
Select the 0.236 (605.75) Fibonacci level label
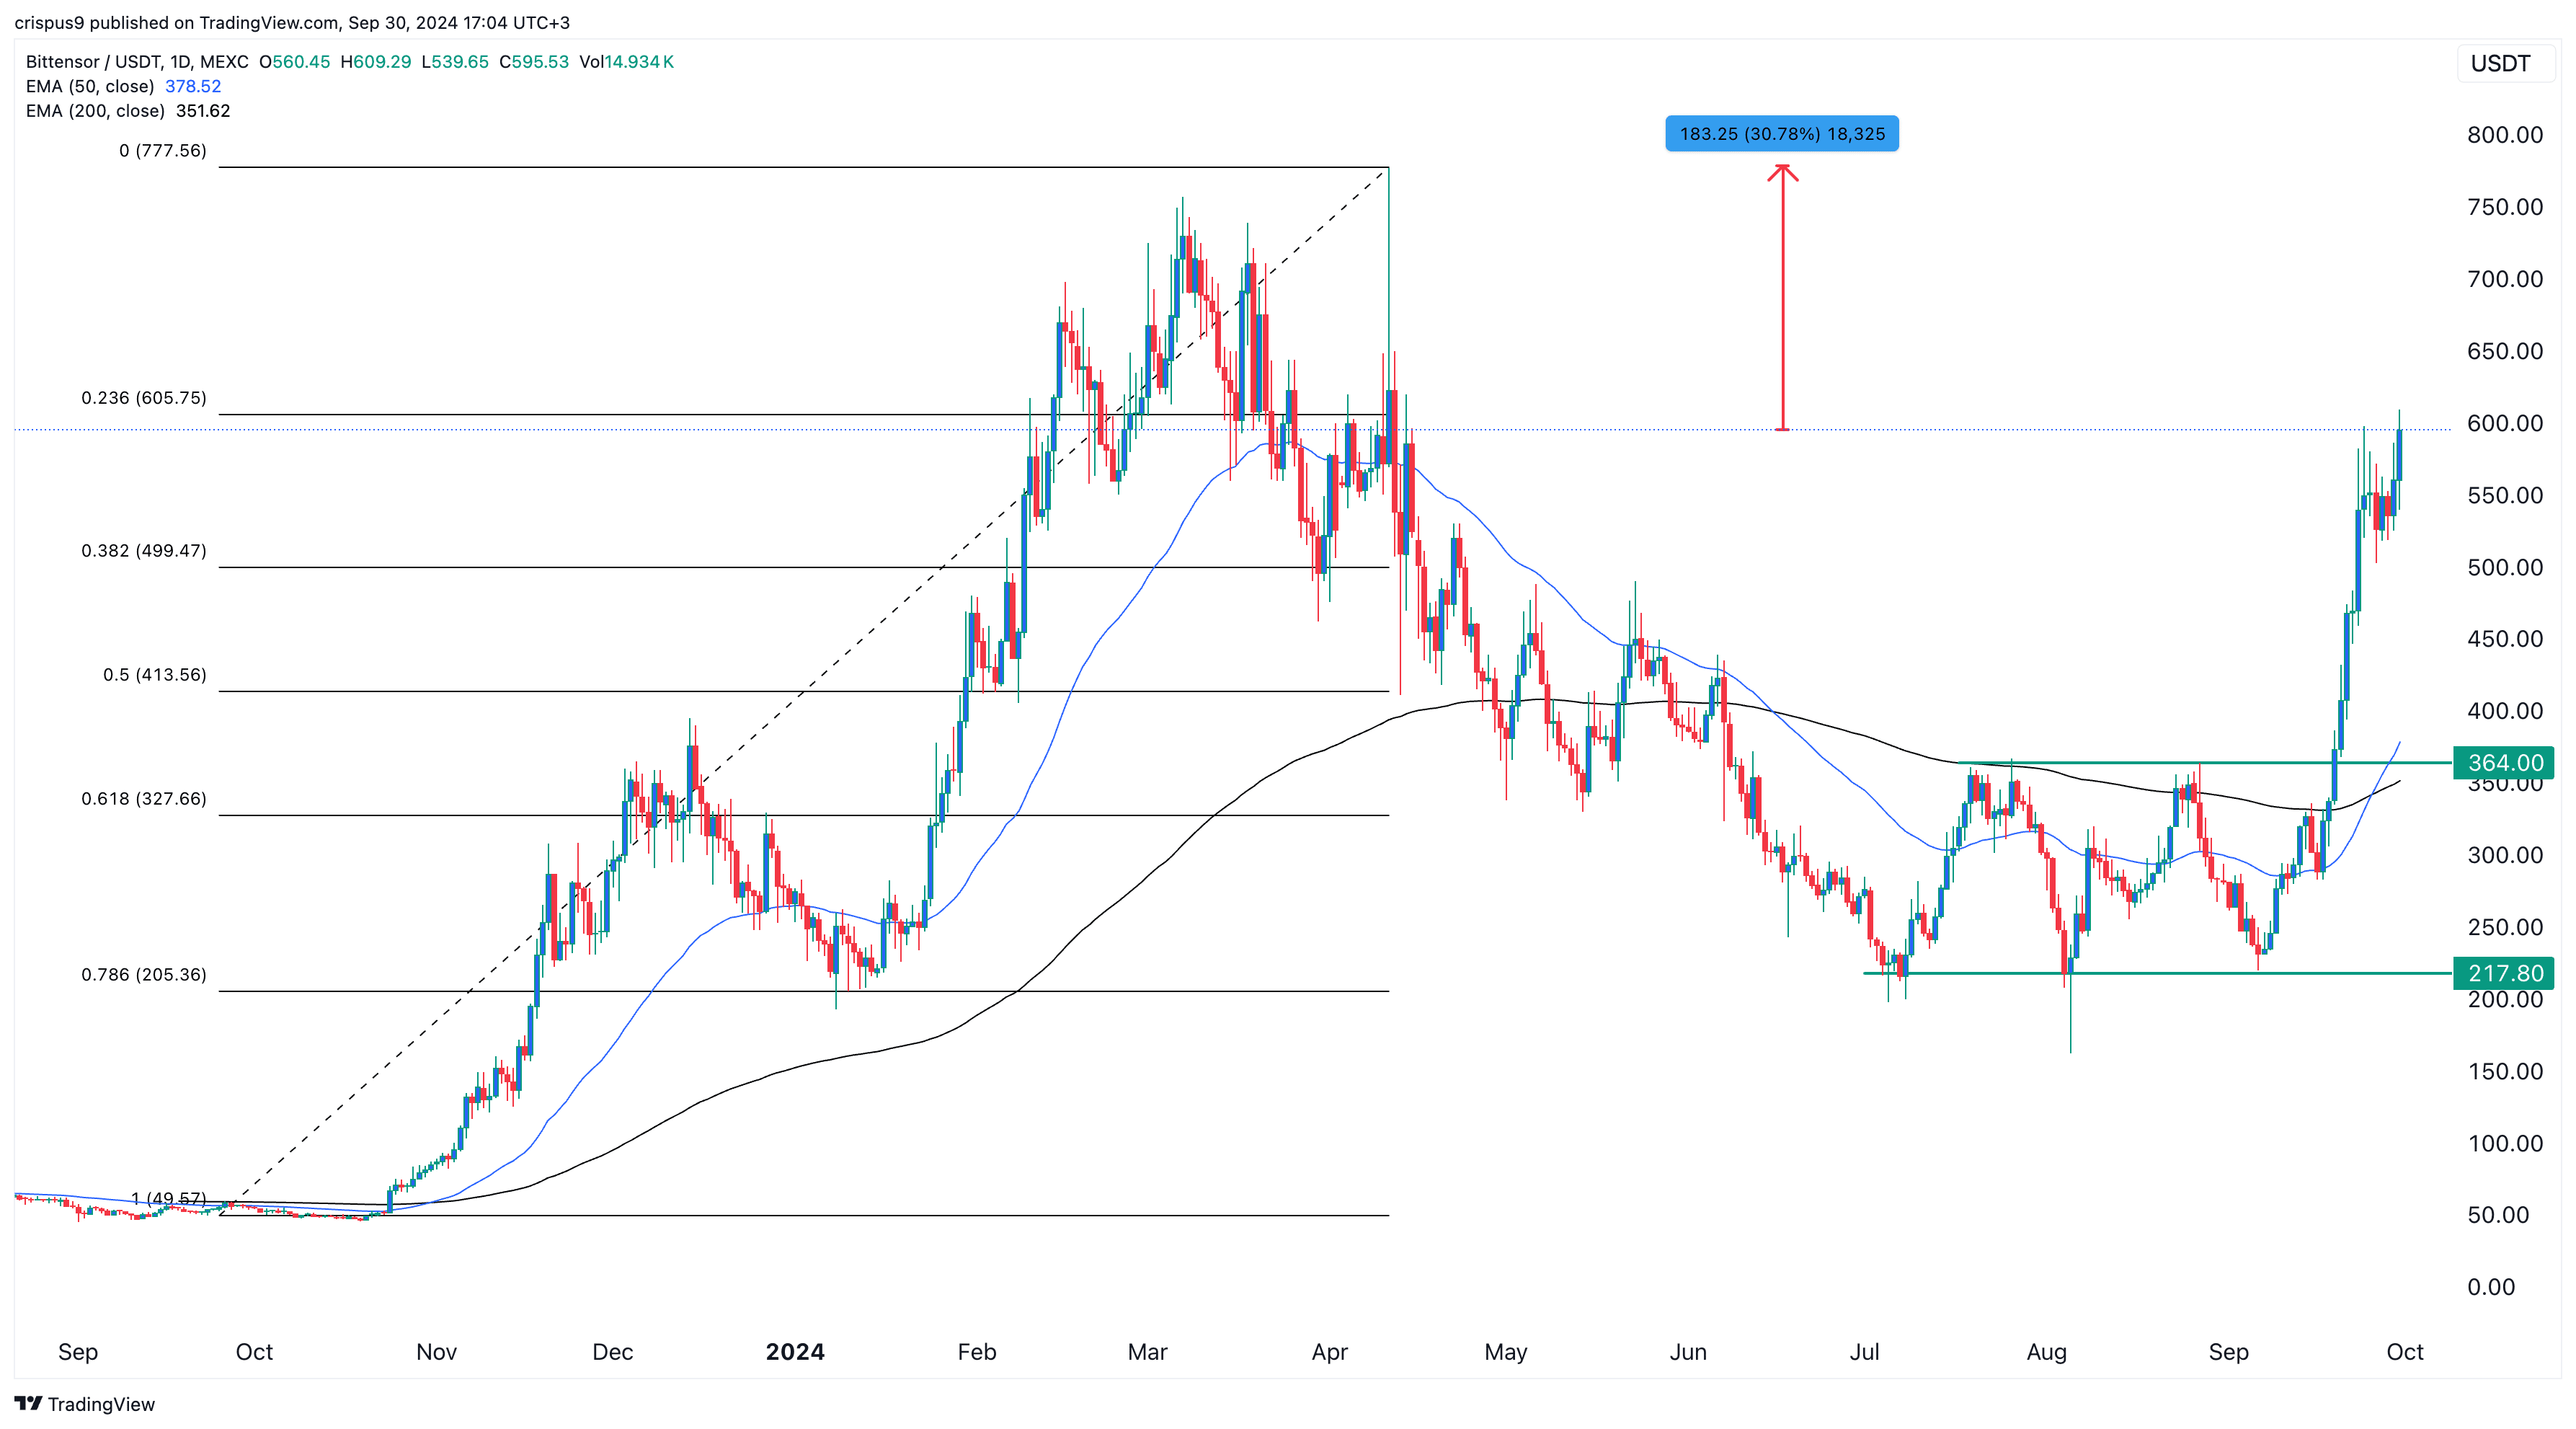(x=144, y=398)
